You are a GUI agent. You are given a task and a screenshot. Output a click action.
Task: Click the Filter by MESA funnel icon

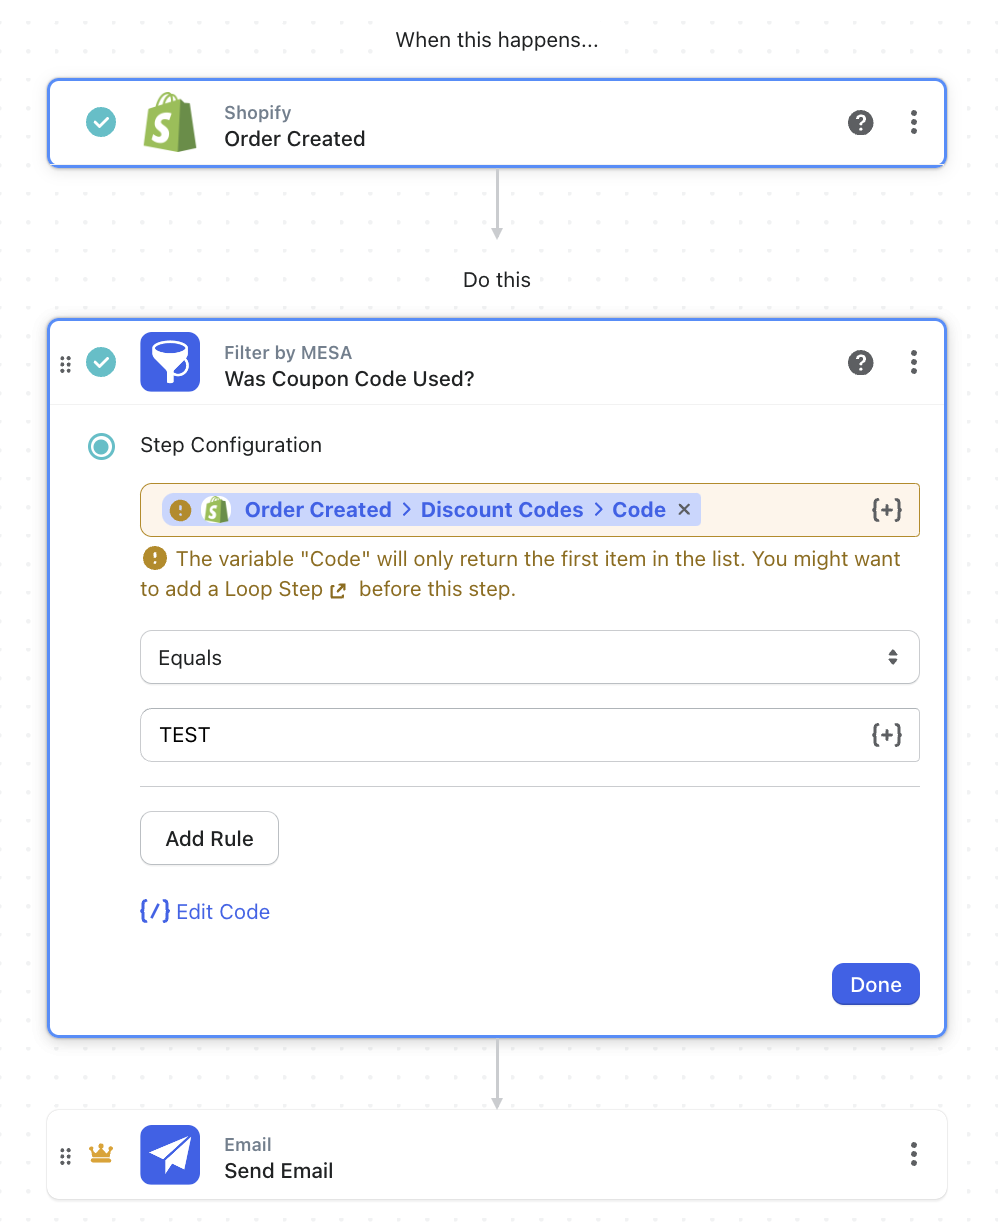pyautogui.click(x=170, y=362)
